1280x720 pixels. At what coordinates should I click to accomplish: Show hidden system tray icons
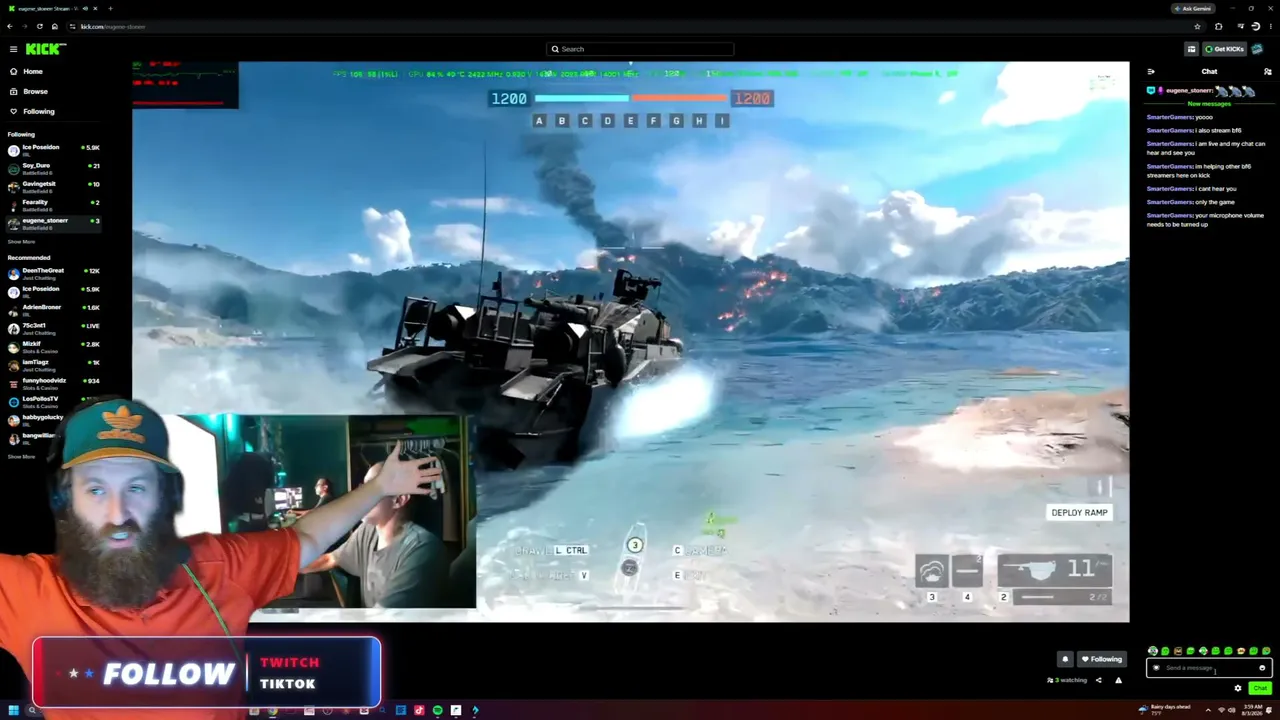point(1208,711)
